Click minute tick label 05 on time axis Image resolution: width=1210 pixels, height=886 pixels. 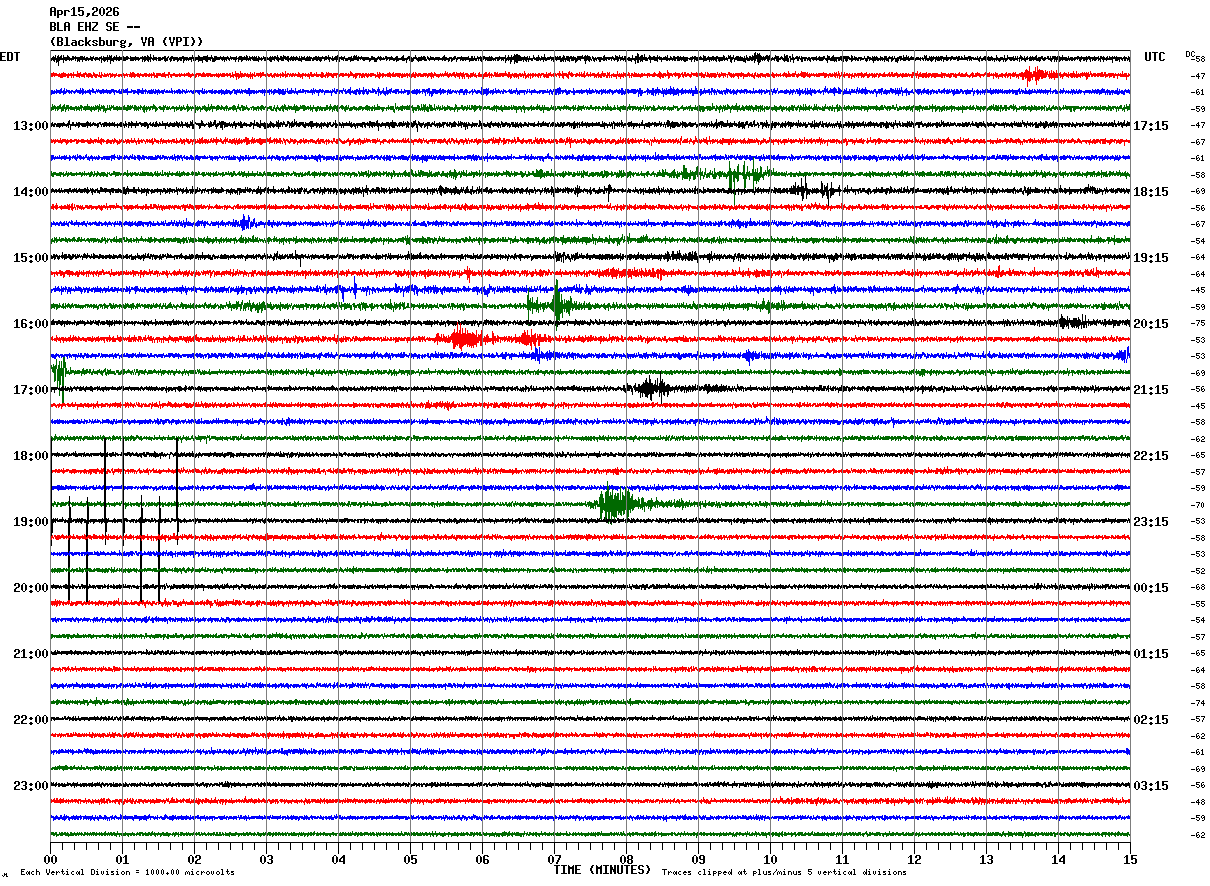click(x=410, y=860)
